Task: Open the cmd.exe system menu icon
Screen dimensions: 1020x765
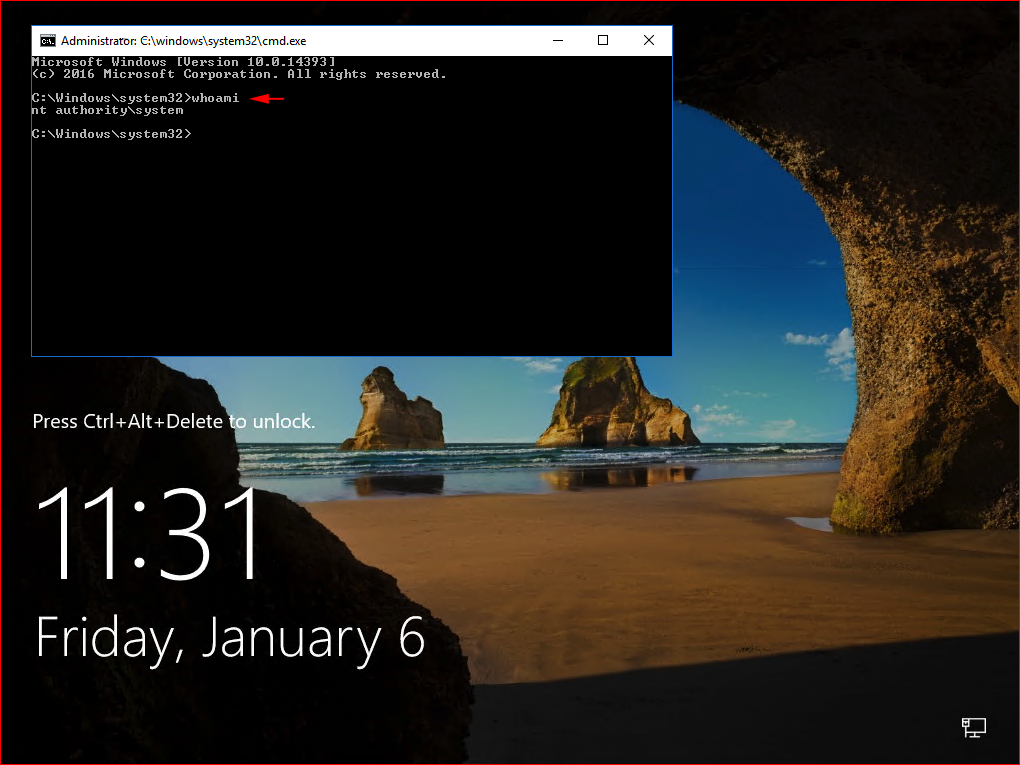Action: (47, 41)
